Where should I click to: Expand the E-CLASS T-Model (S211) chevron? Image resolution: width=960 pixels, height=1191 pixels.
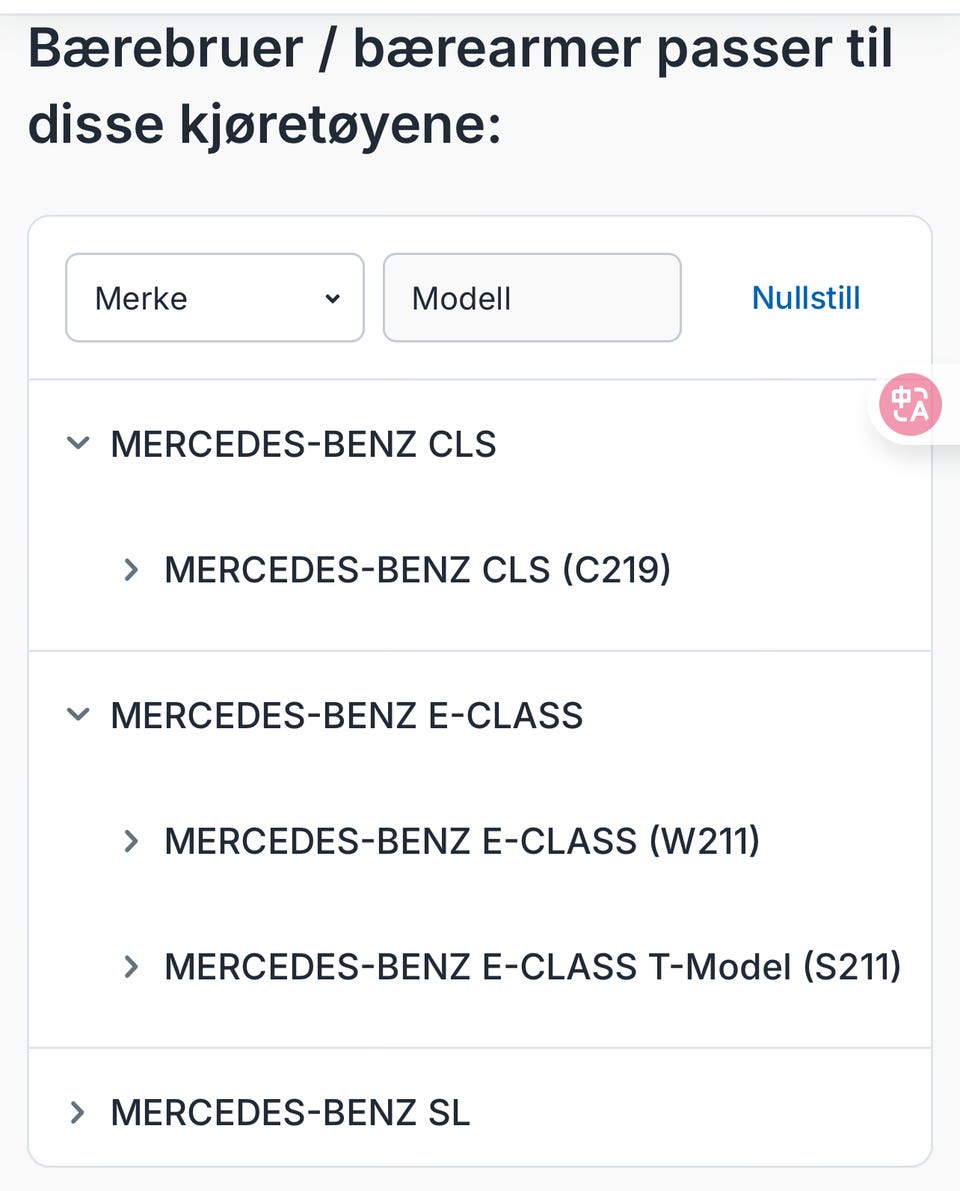(x=131, y=967)
